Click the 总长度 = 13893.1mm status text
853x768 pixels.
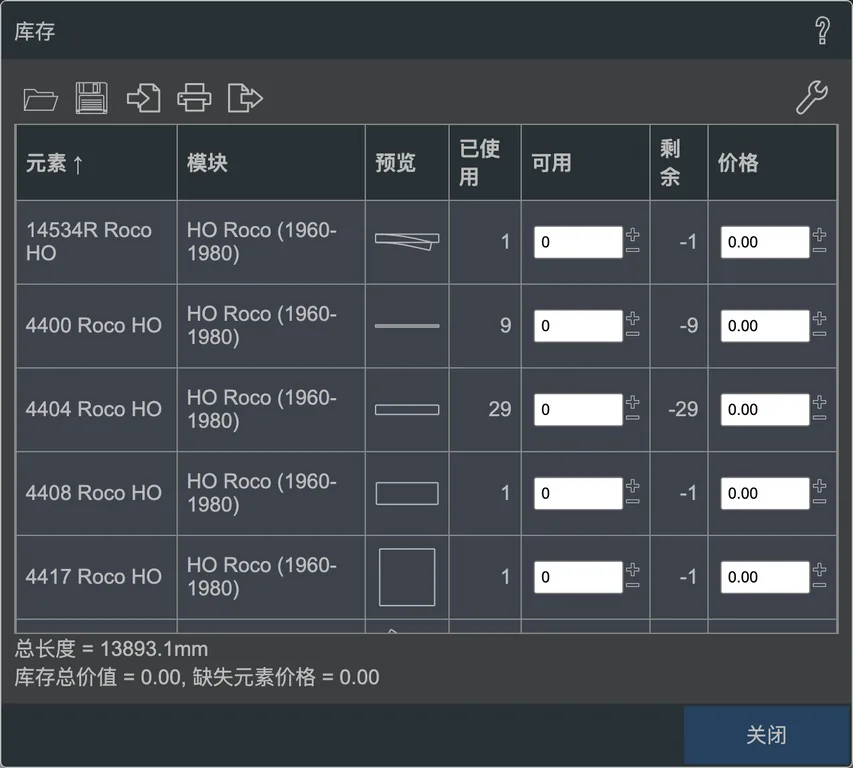point(112,649)
